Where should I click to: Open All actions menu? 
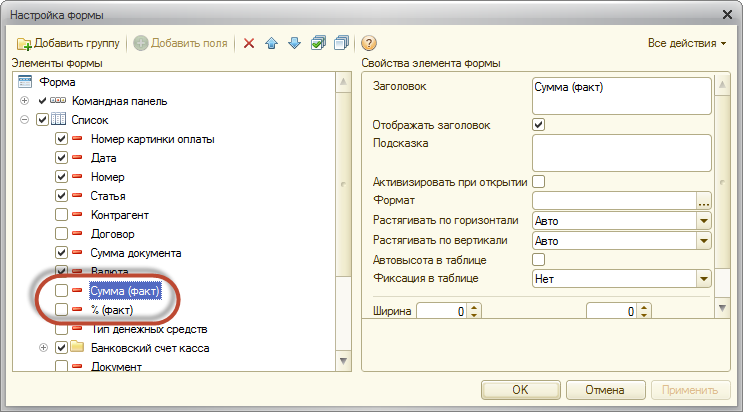[687, 43]
